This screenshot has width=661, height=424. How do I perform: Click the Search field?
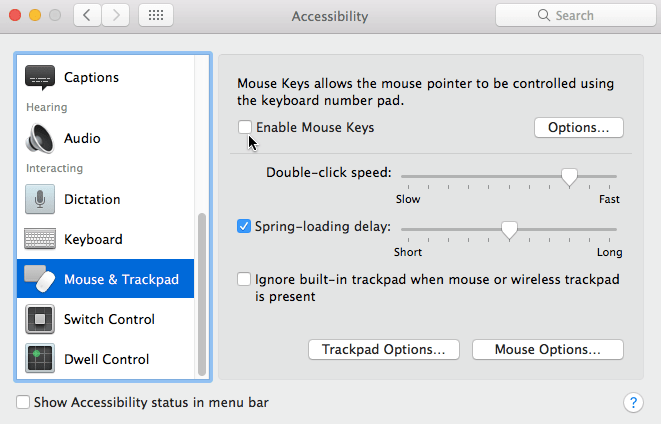[576, 16]
